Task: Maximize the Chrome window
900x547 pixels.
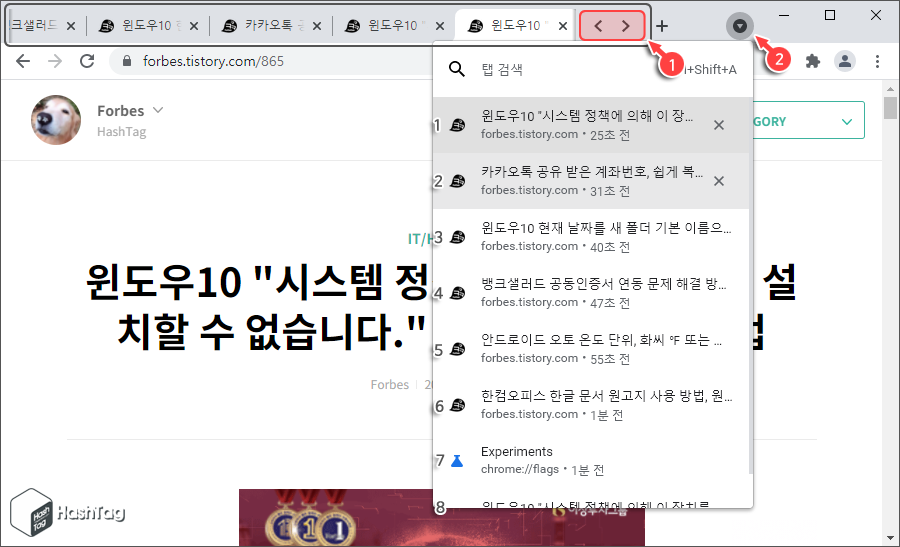Action: click(x=830, y=15)
